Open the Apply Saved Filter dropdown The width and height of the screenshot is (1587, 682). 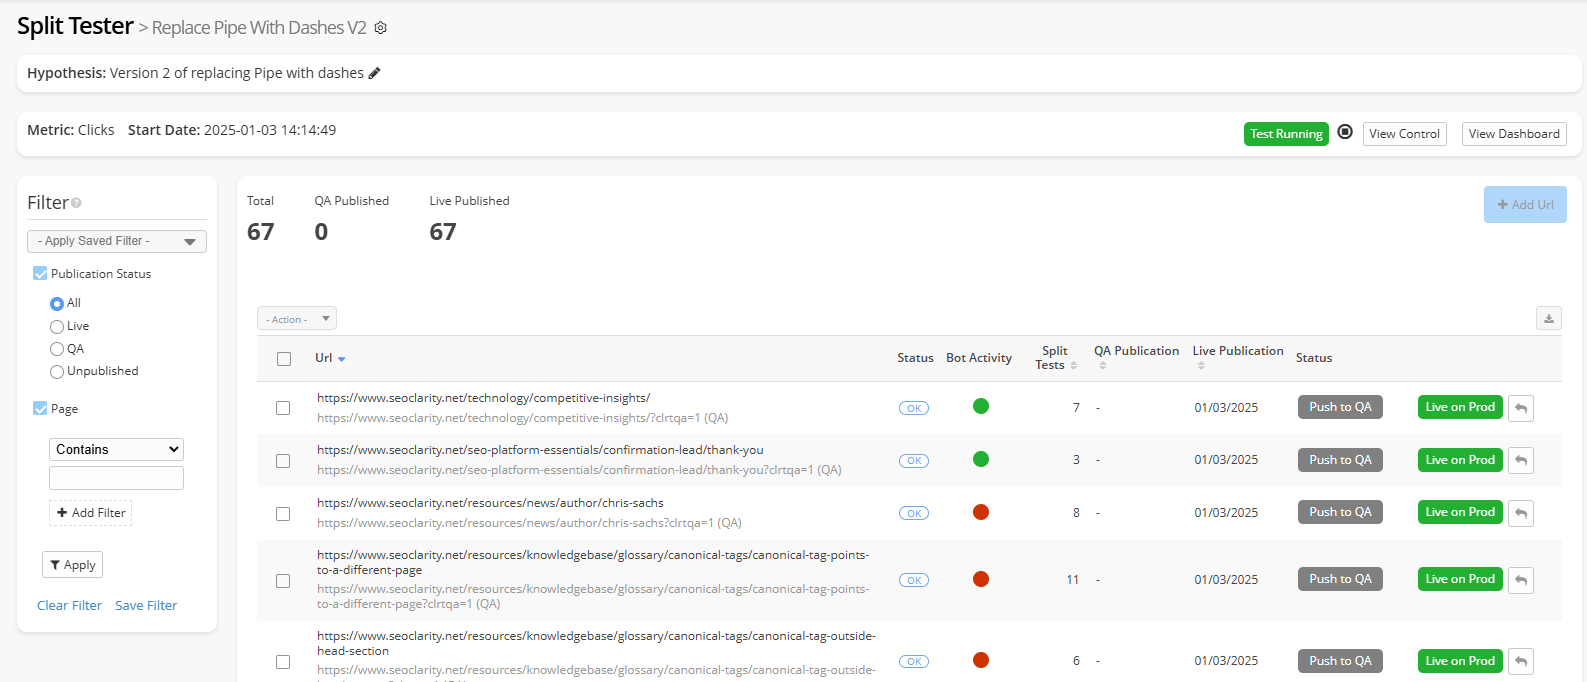click(x=116, y=241)
